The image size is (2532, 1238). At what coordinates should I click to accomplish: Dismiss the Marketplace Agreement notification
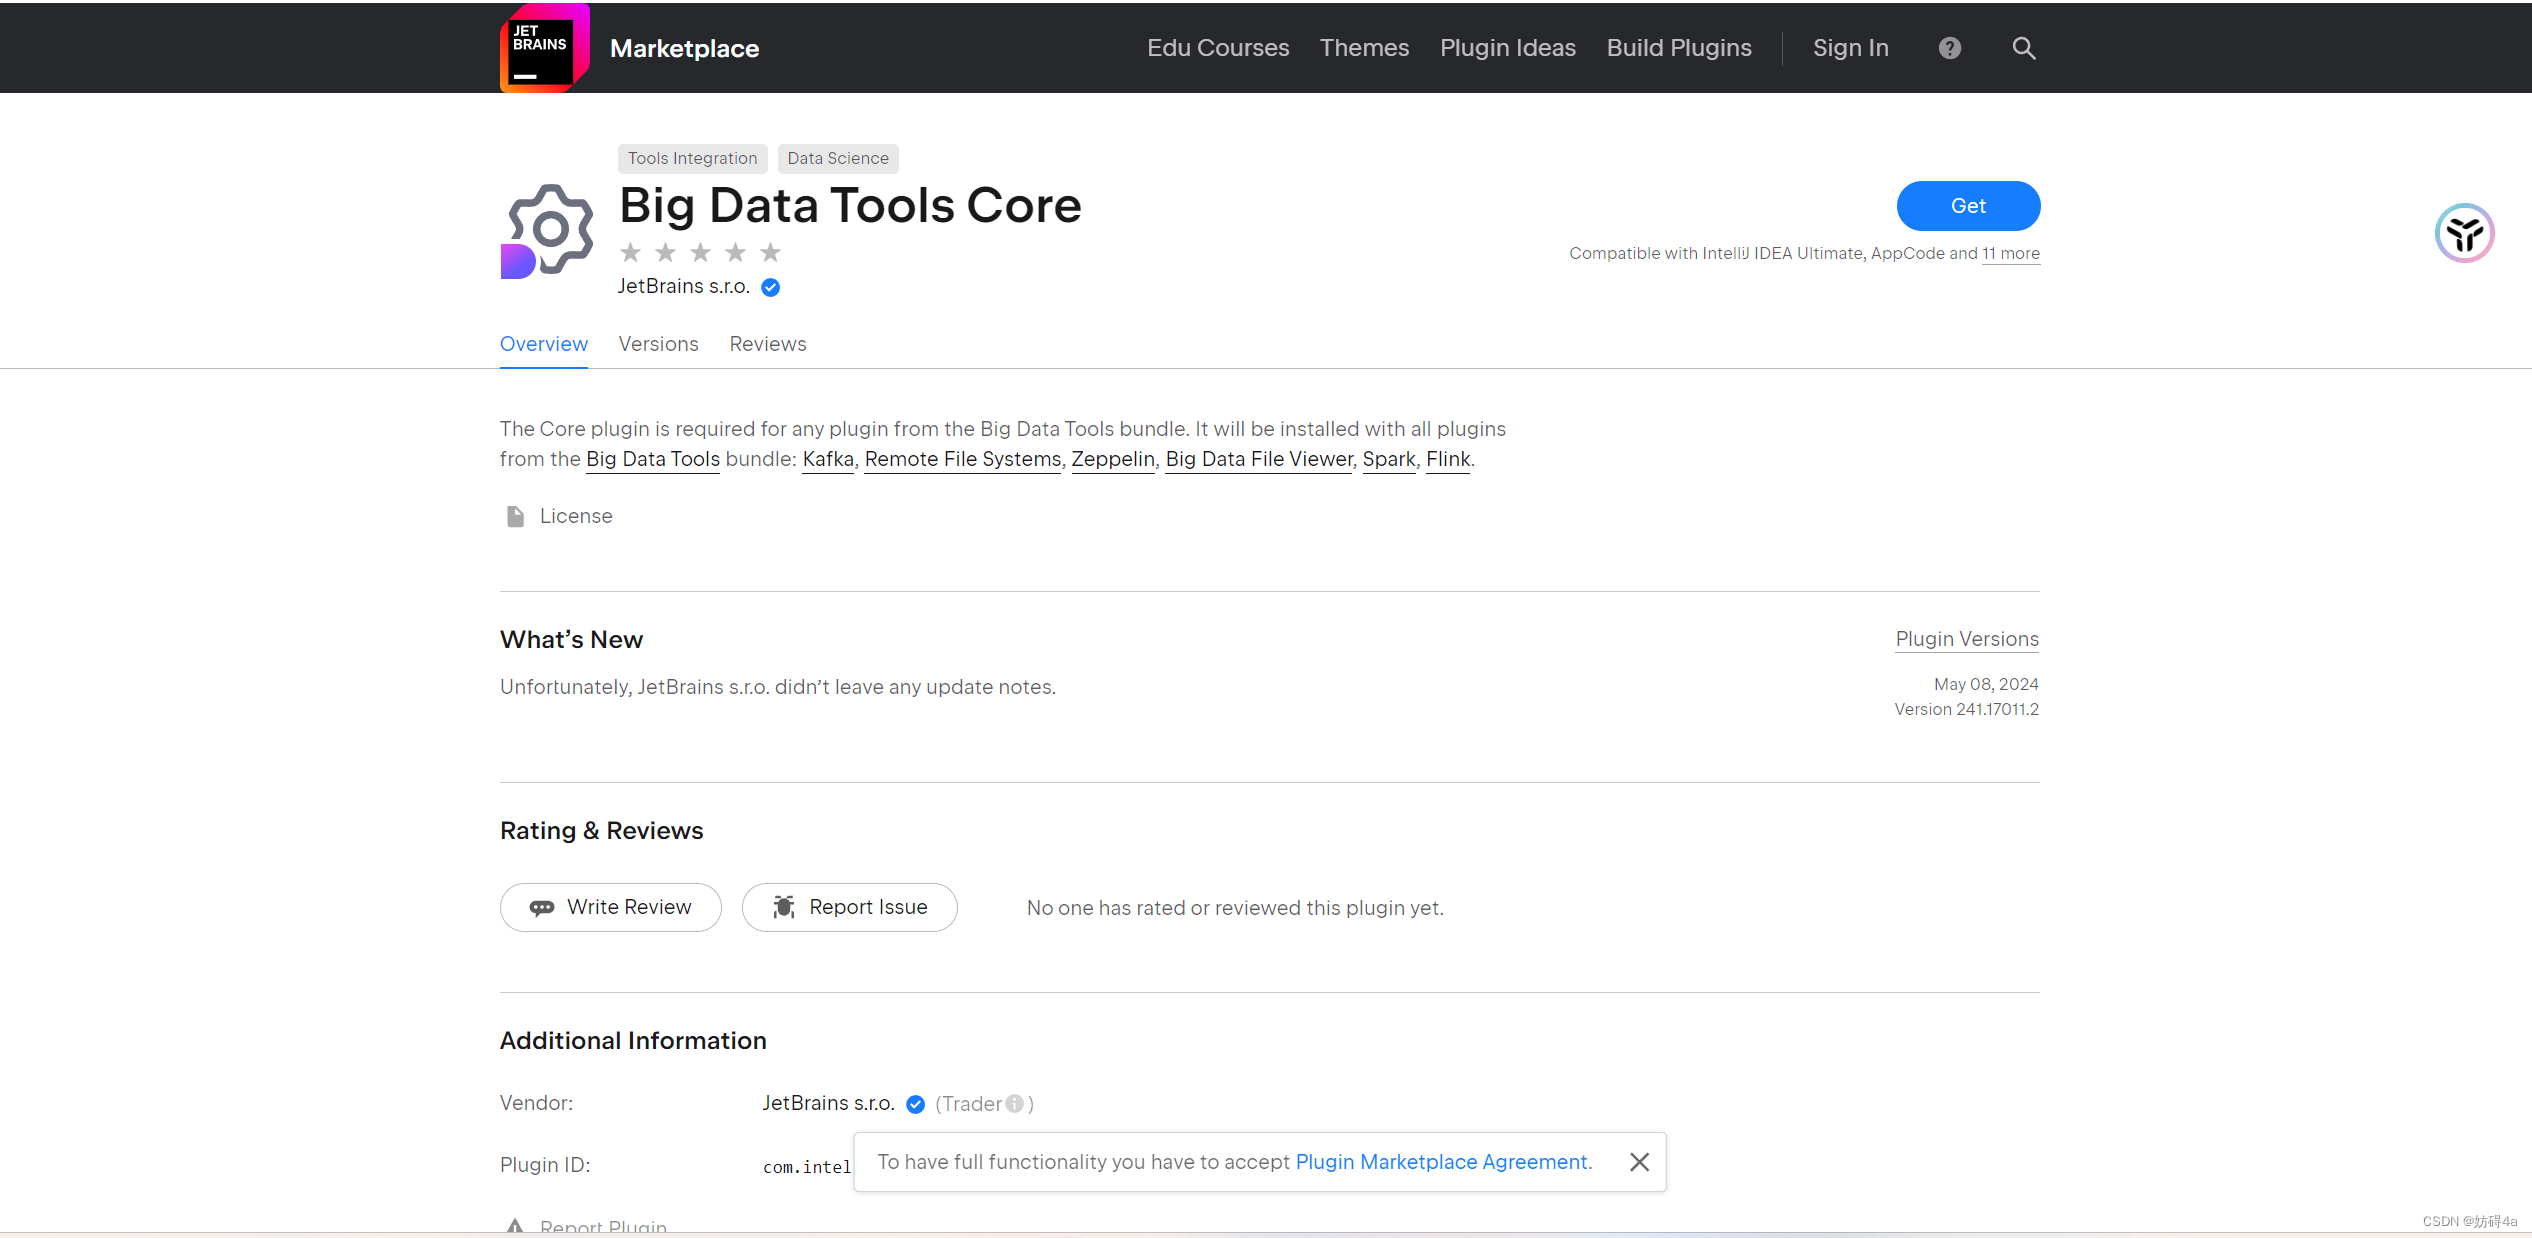pyautogui.click(x=1639, y=1161)
